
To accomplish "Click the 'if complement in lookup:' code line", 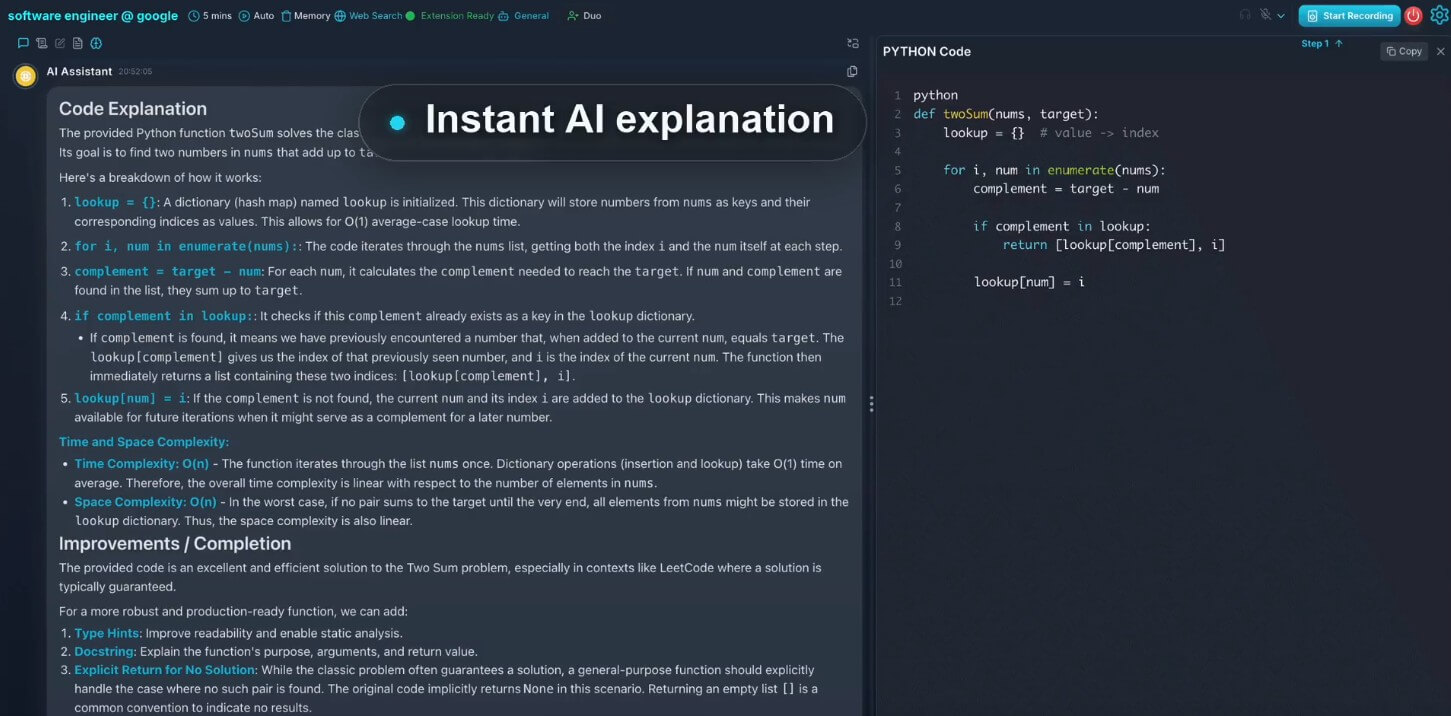I will tap(1062, 226).
